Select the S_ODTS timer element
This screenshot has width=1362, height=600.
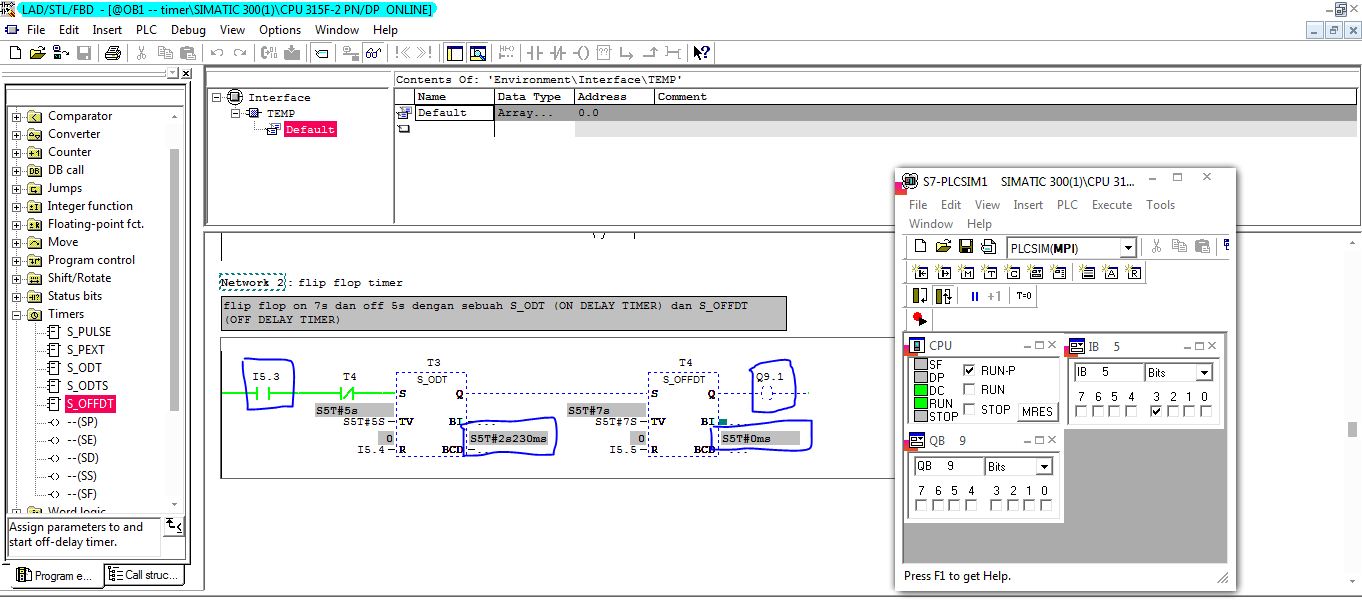(87, 386)
